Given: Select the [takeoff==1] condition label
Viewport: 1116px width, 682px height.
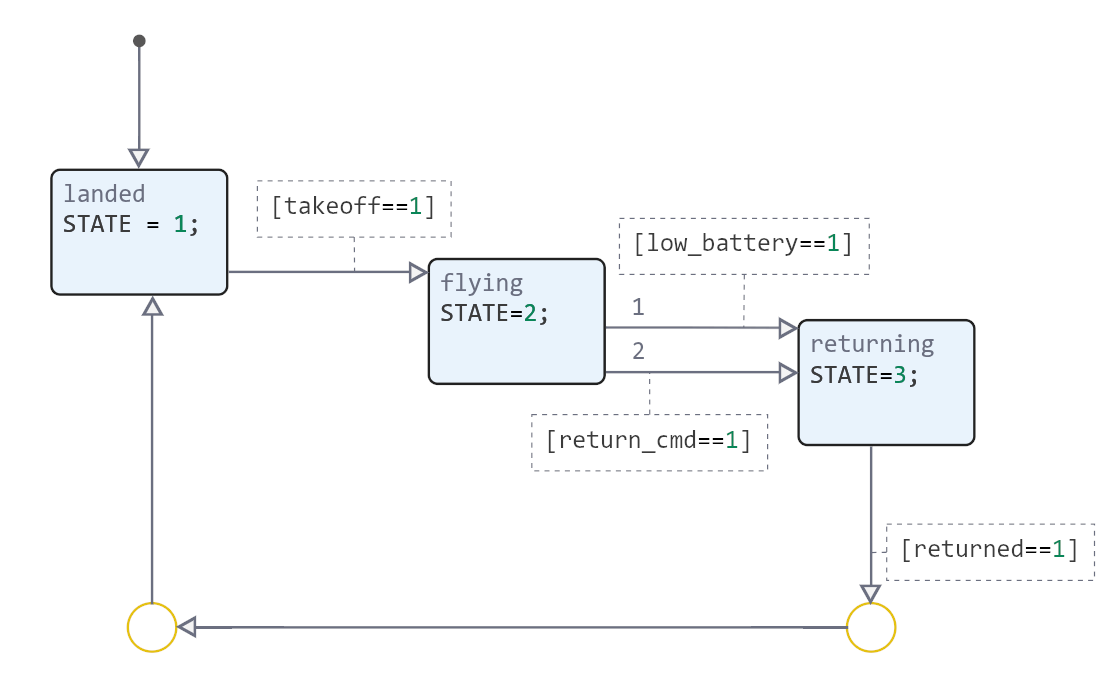Looking at the screenshot, I should pyautogui.click(x=354, y=207).
